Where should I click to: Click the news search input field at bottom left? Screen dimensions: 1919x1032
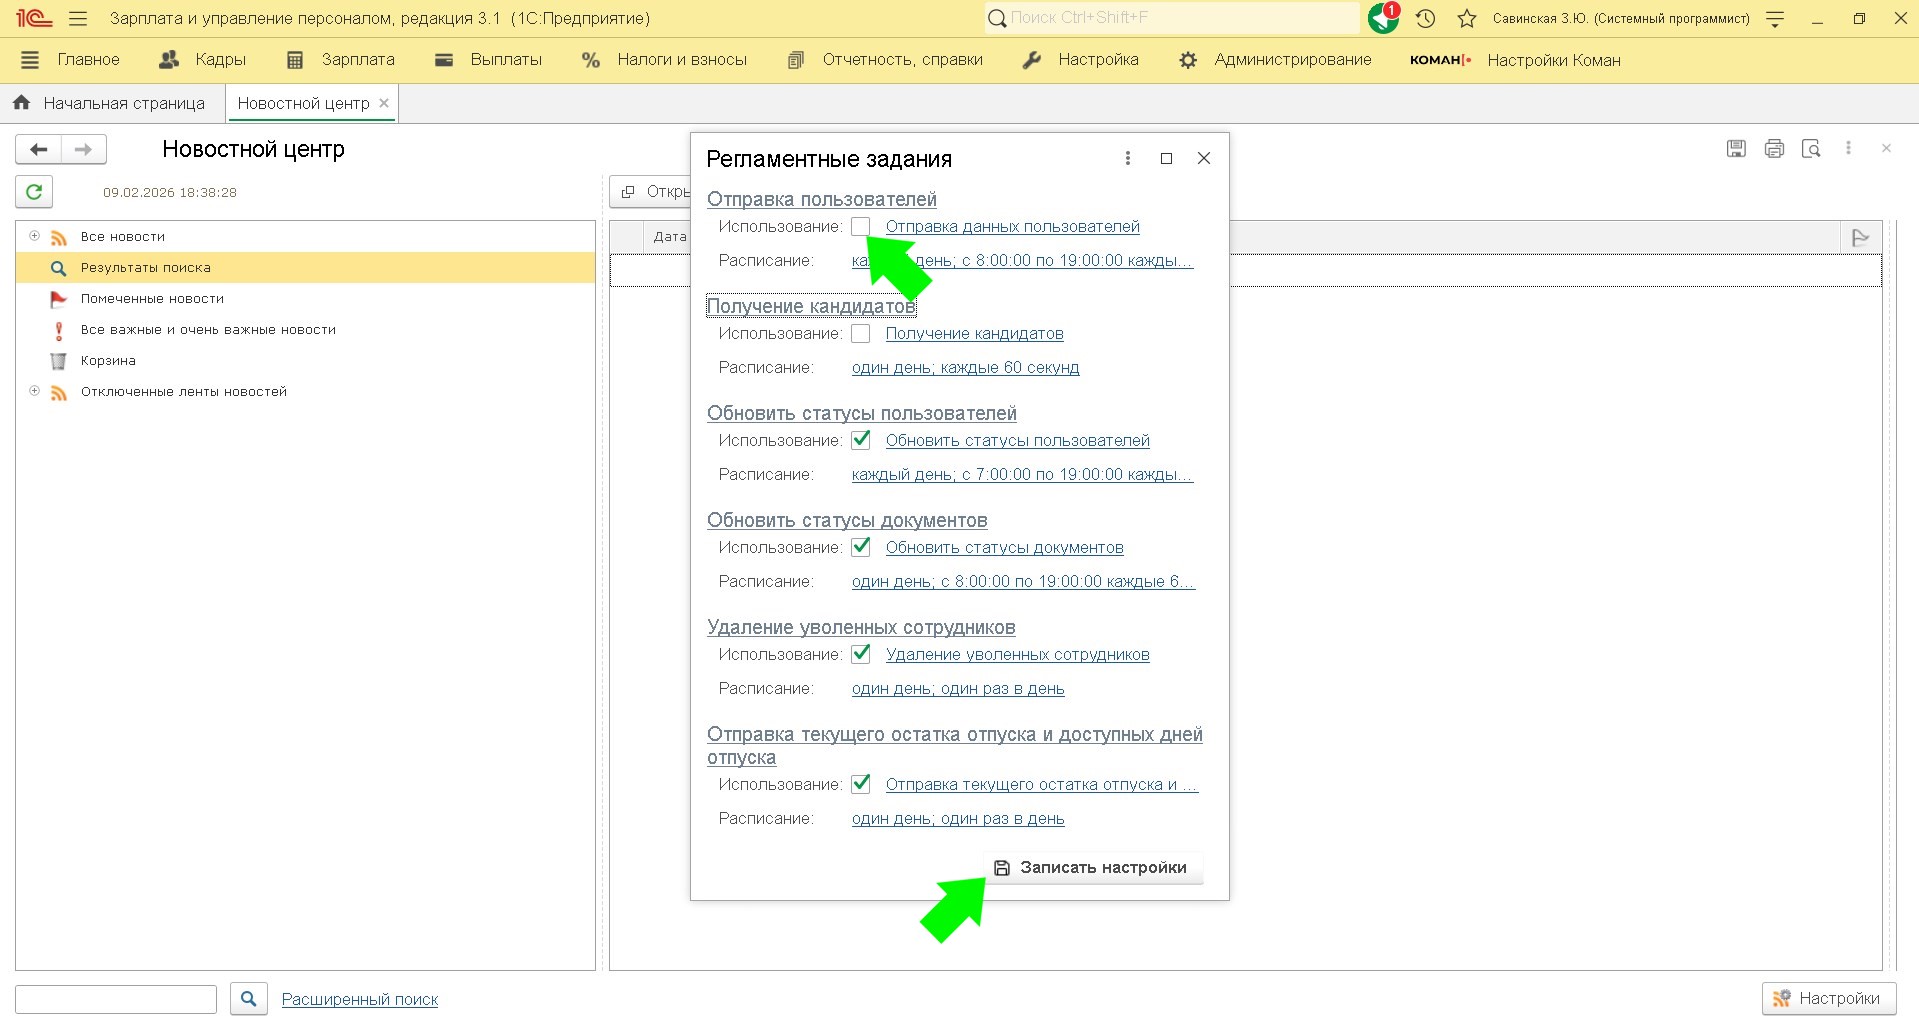[x=116, y=999]
